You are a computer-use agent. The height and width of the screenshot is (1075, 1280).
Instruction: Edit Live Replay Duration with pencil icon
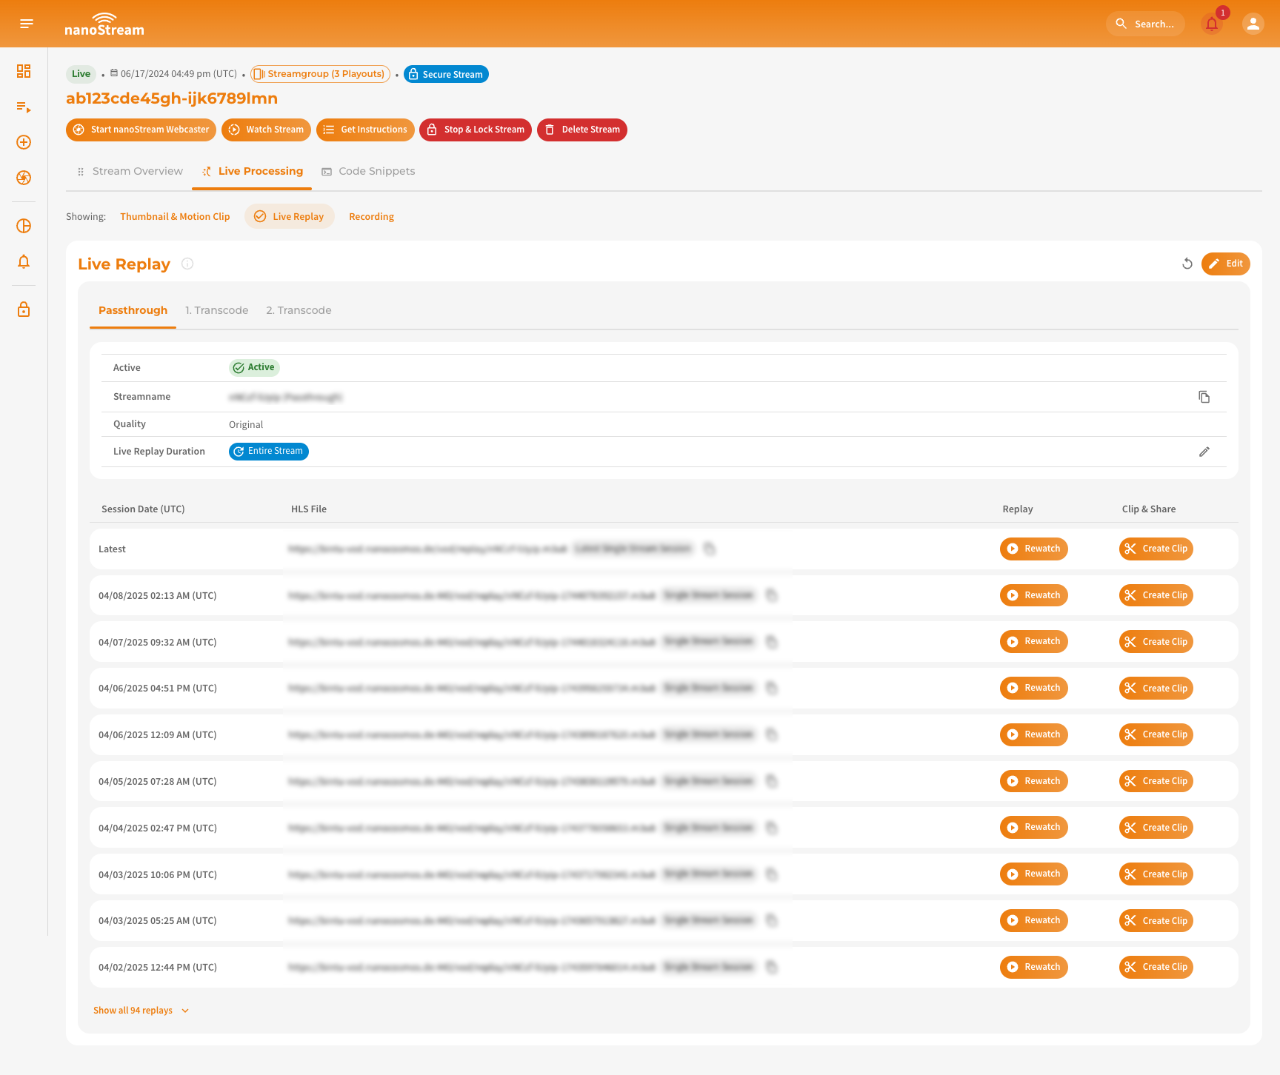[1204, 452]
